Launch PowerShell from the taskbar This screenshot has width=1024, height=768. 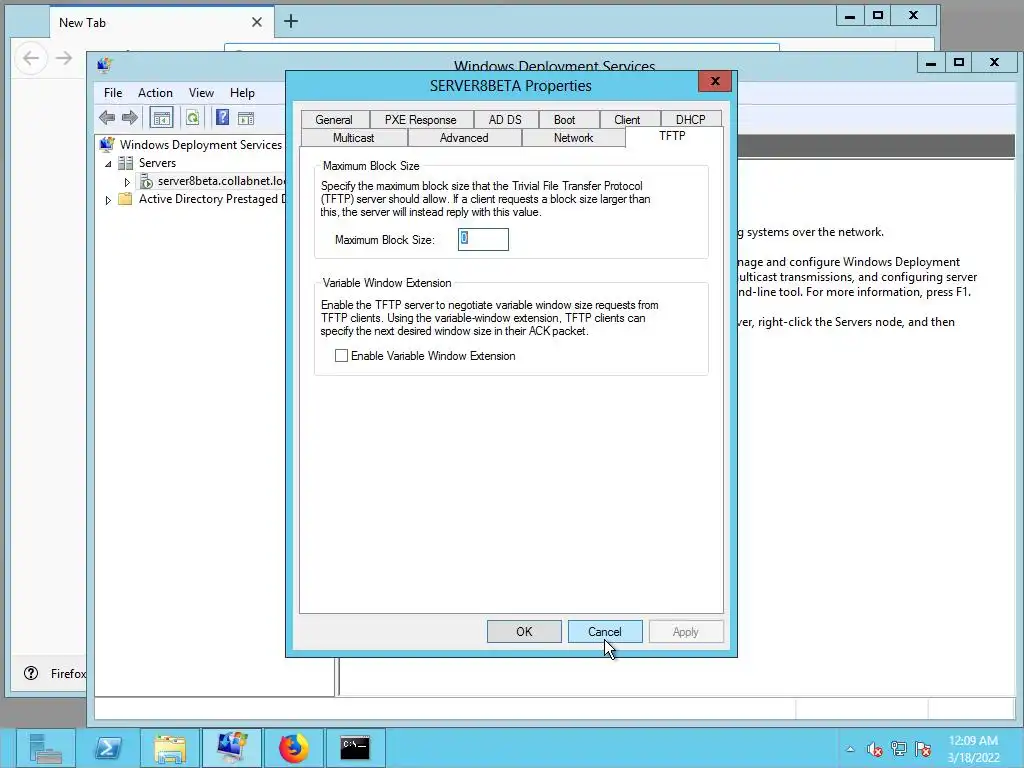coord(108,748)
